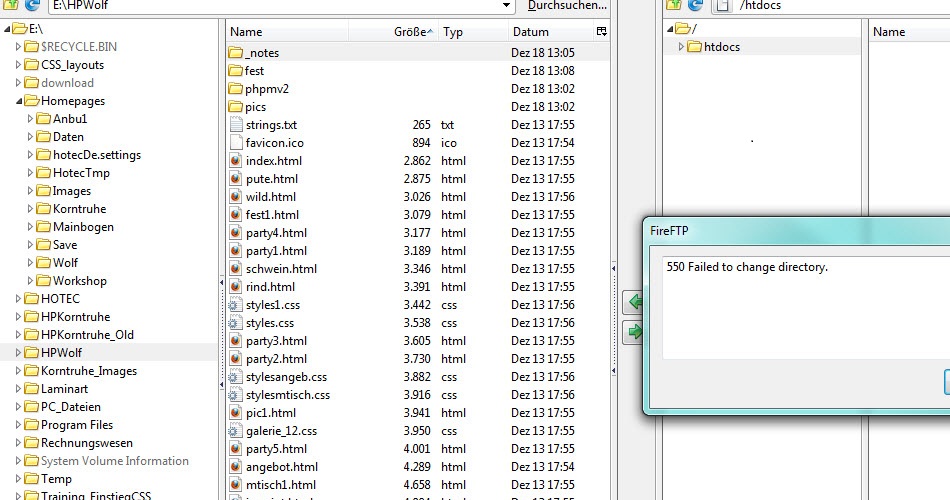
Task: Collapse the Homepages folder node
Action: coord(19,101)
